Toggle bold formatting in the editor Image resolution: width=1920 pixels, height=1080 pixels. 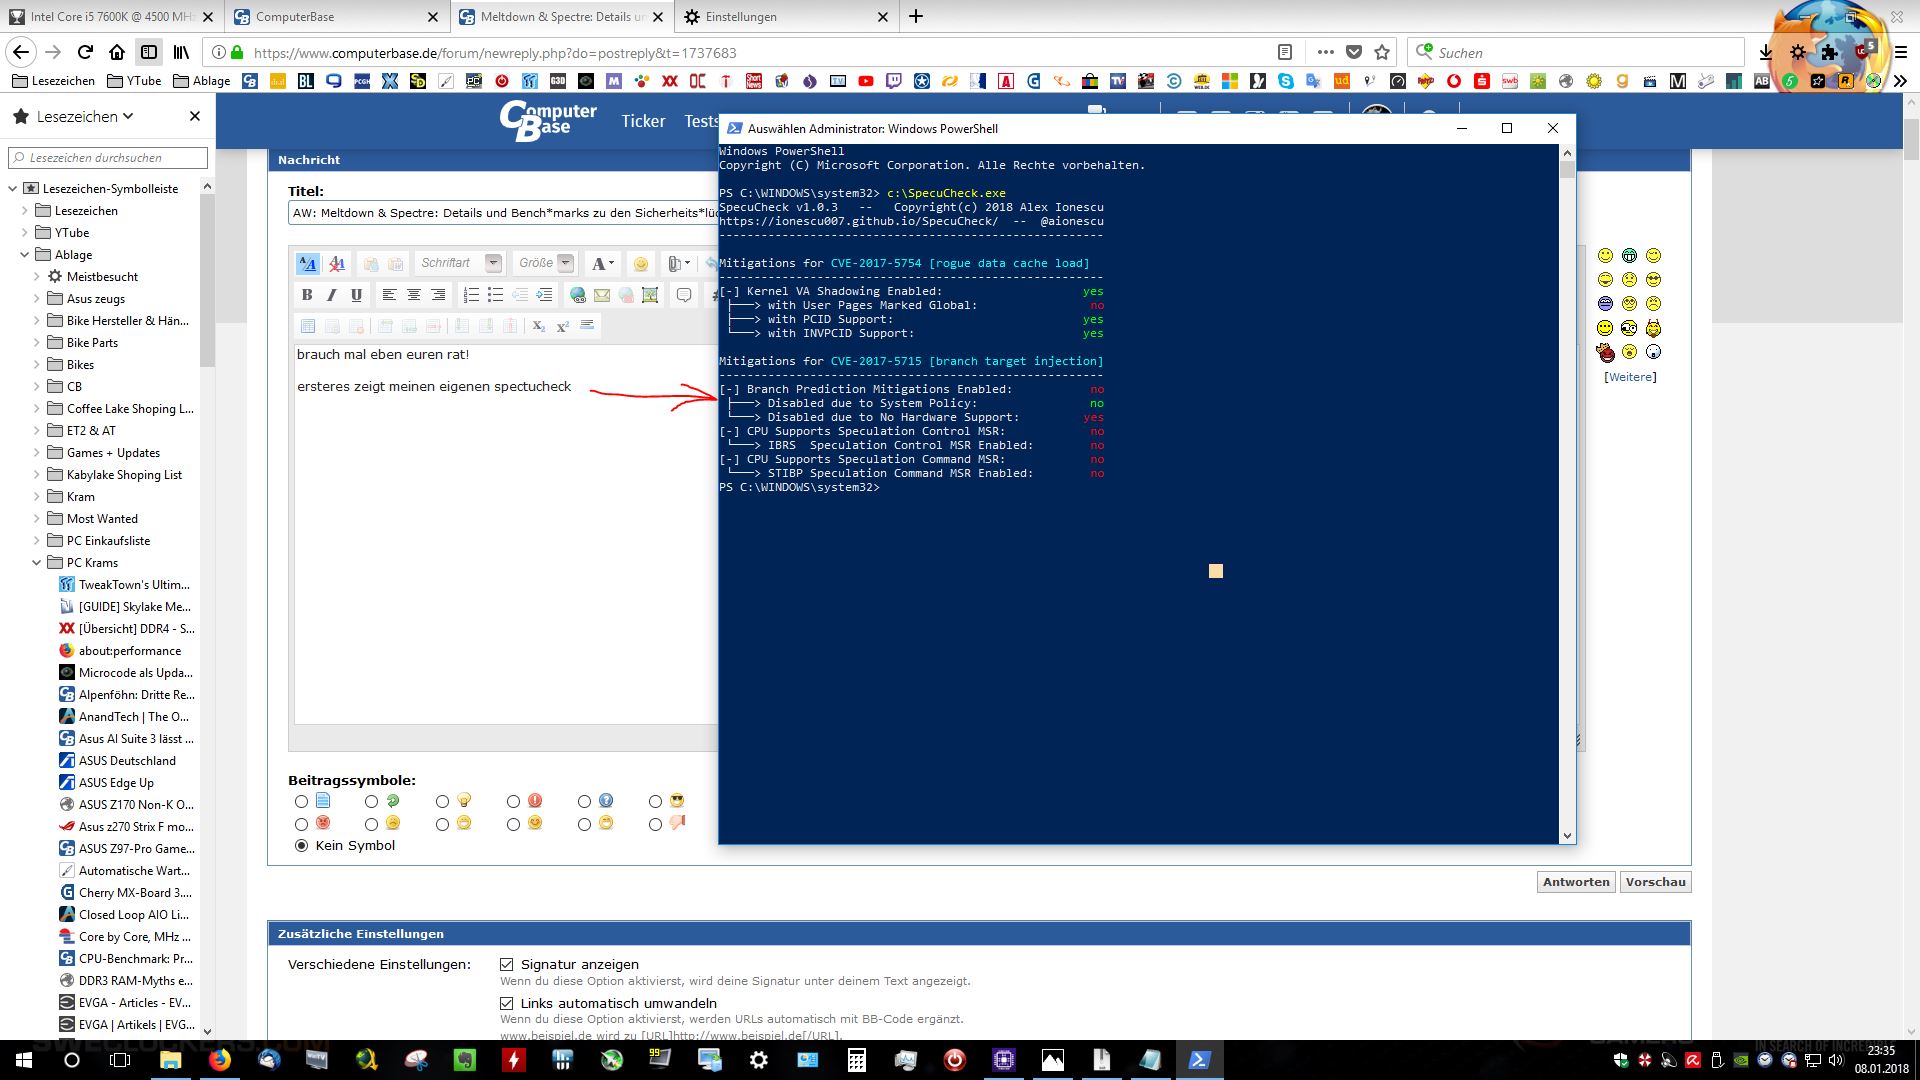(307, 295)
